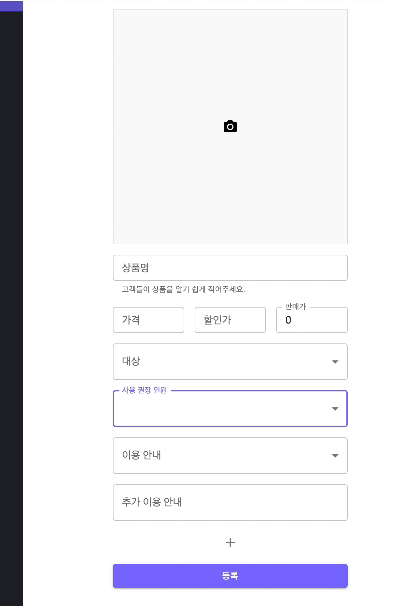The image size is (394, 606).
Task: Open the 대상 dropdown
Action: tap(230, 361)
